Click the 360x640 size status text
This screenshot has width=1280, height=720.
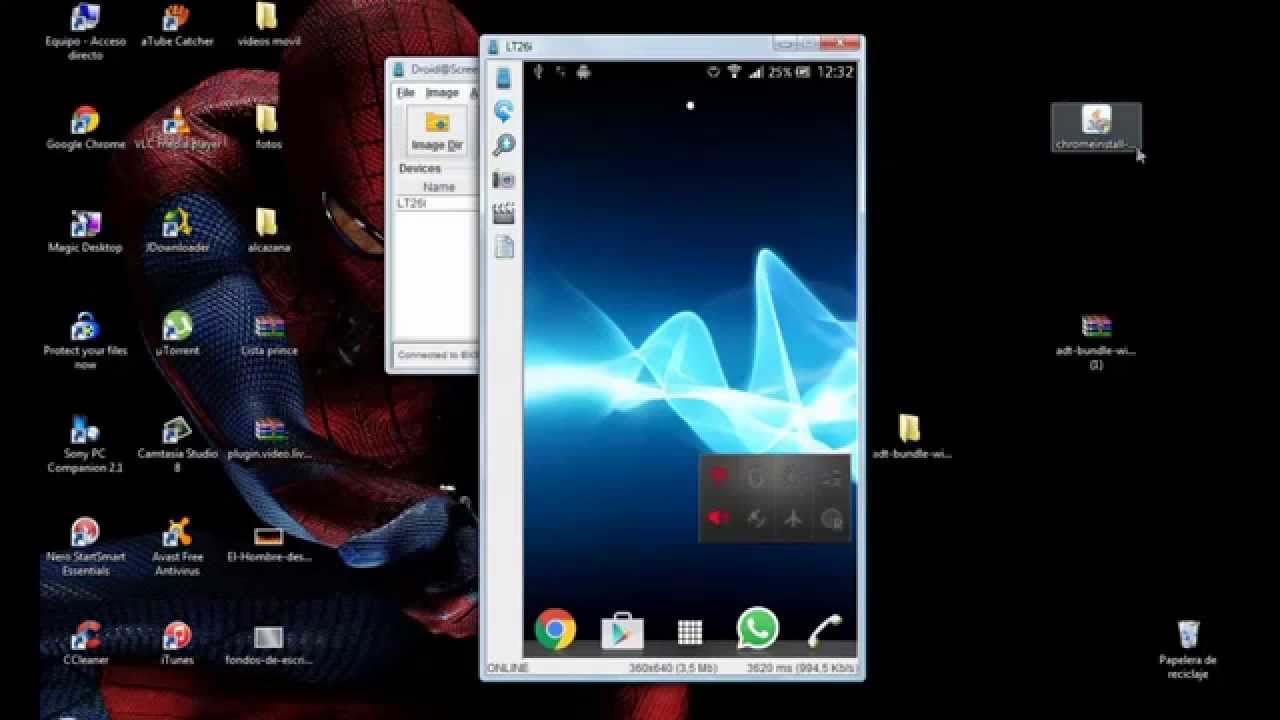coord(673,667)
